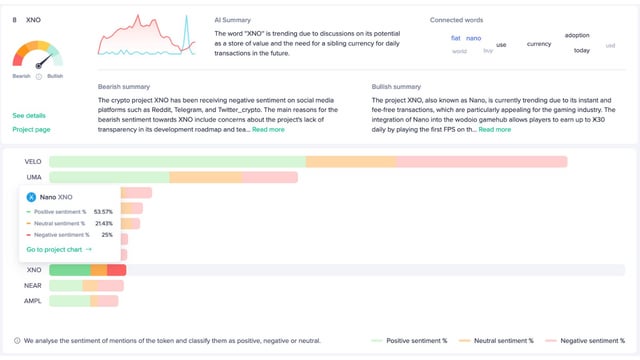Select the NEAR row label
This screenshot has width=640, height=360.
33,285
